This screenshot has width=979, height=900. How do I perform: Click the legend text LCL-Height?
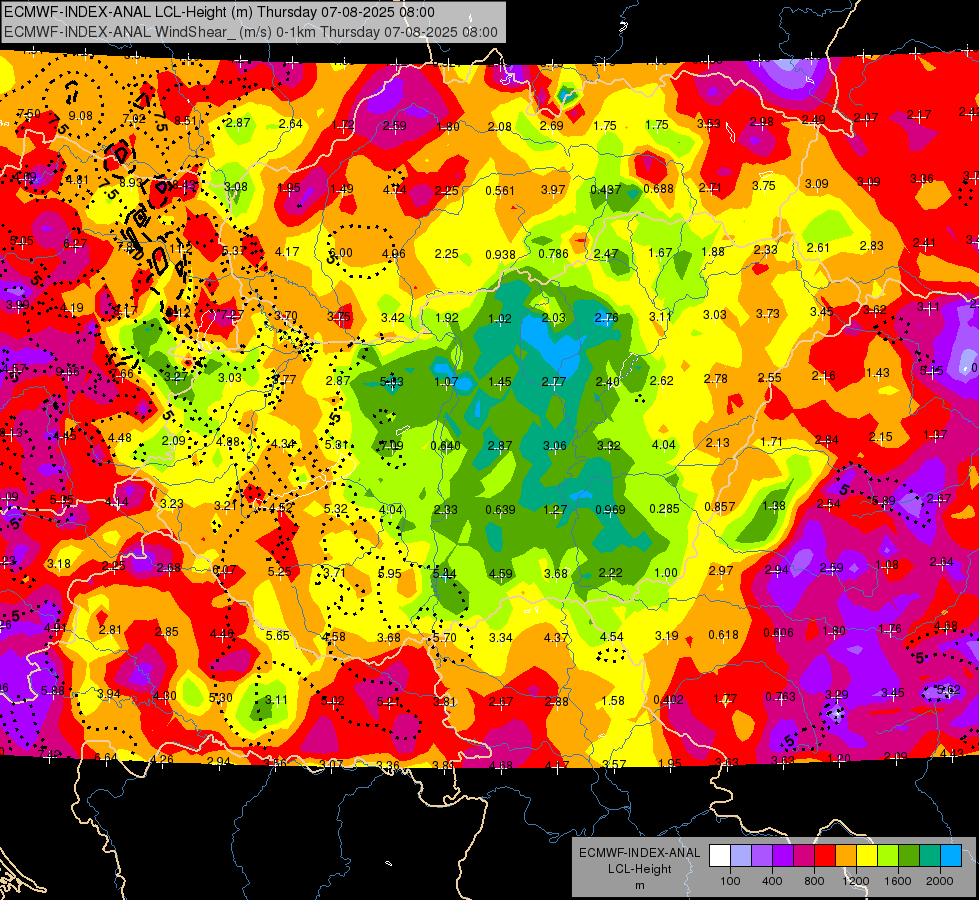click(x=639, y=869)
